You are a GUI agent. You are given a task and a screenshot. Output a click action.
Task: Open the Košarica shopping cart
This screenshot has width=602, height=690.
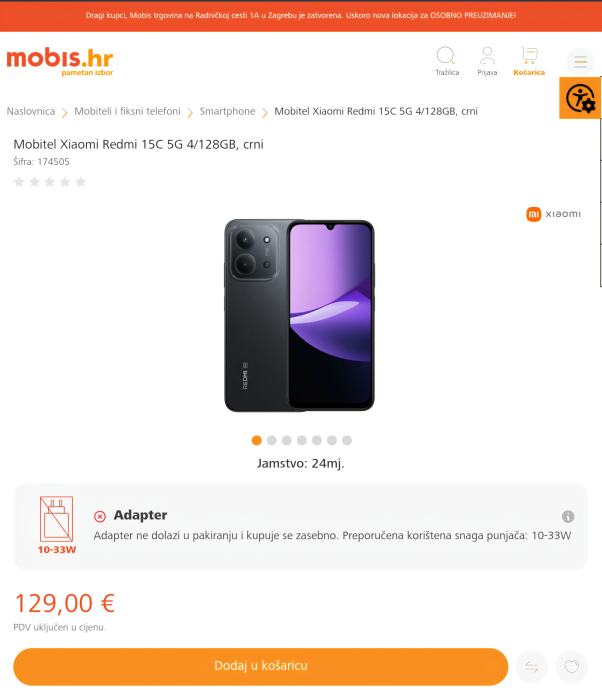529,61
